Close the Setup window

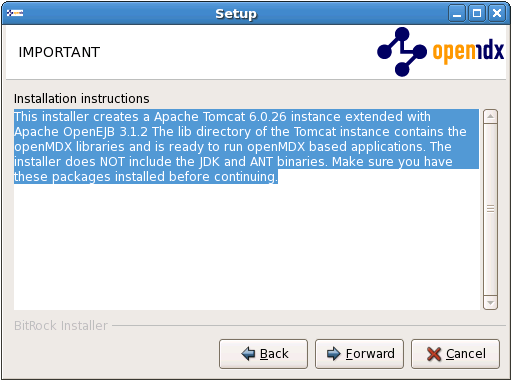(x=497, y=14)
